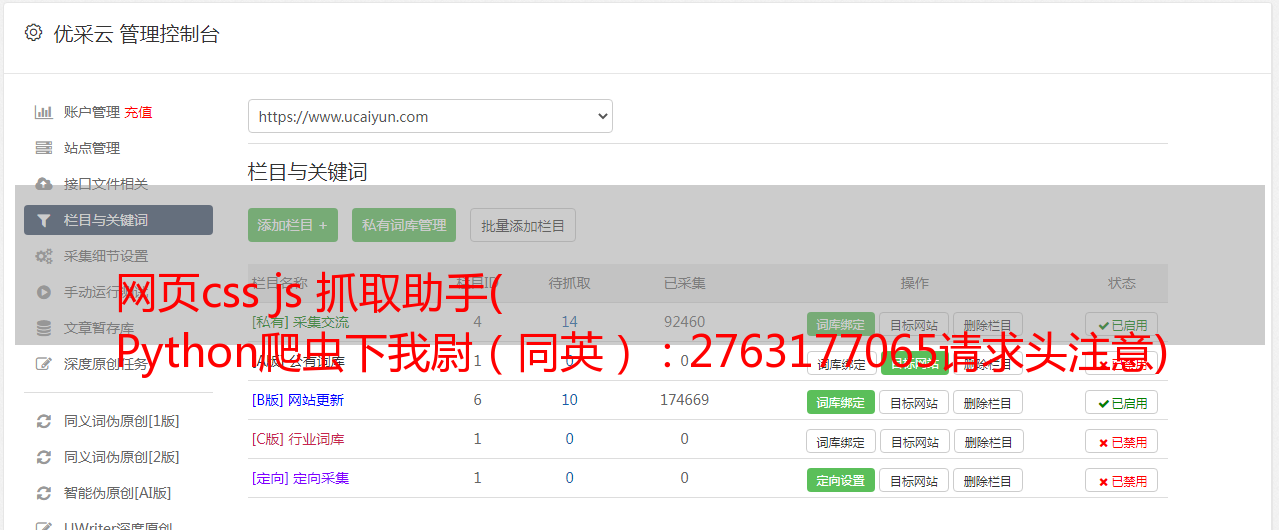Click 删除栏目 in the 采集交流 row

[988, 325]
